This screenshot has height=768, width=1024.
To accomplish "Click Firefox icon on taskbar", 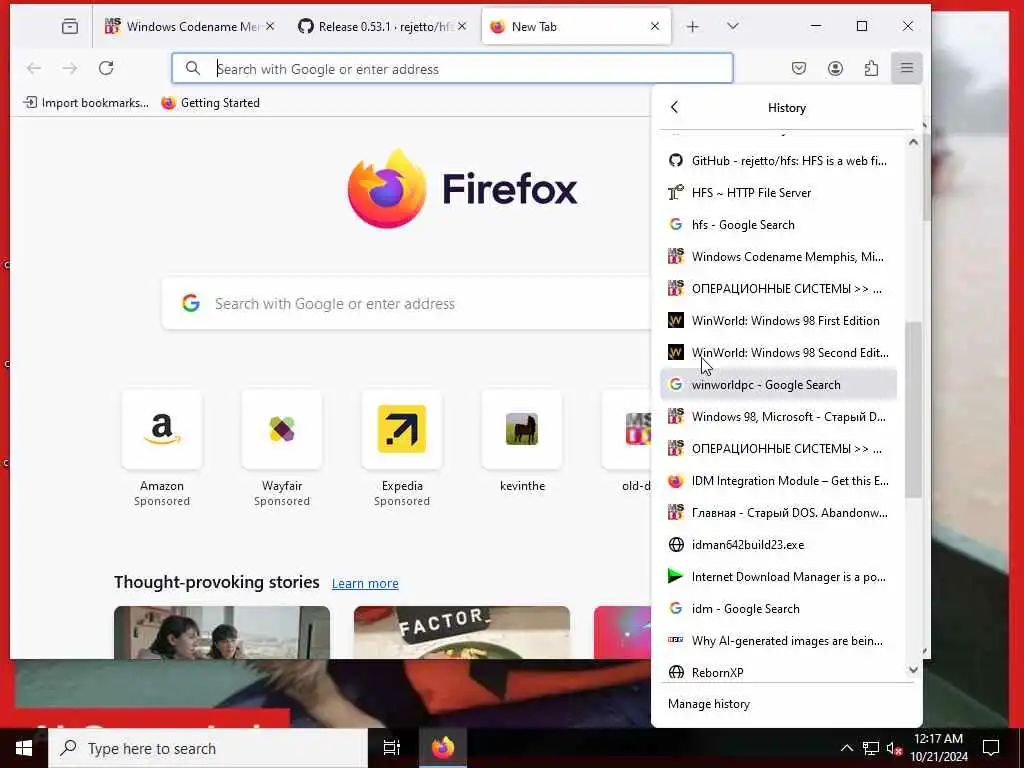I will tap(443, 748).
